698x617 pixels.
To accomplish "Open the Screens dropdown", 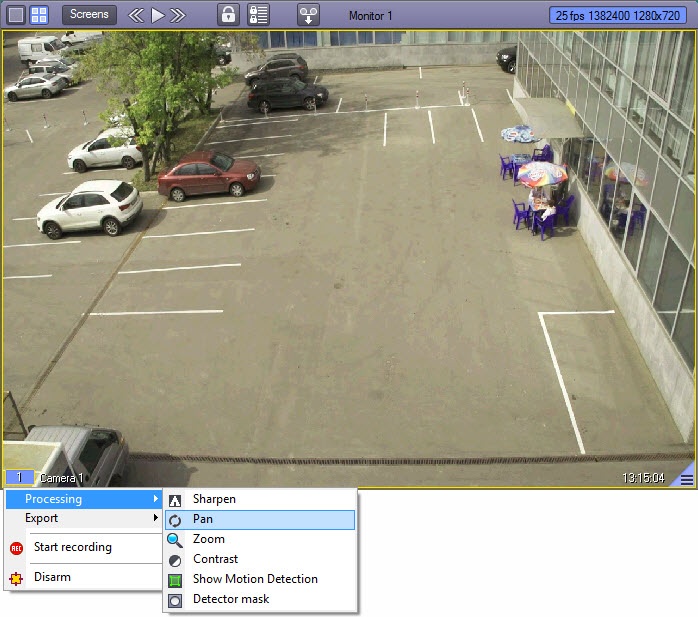I will tap(89, 15).
